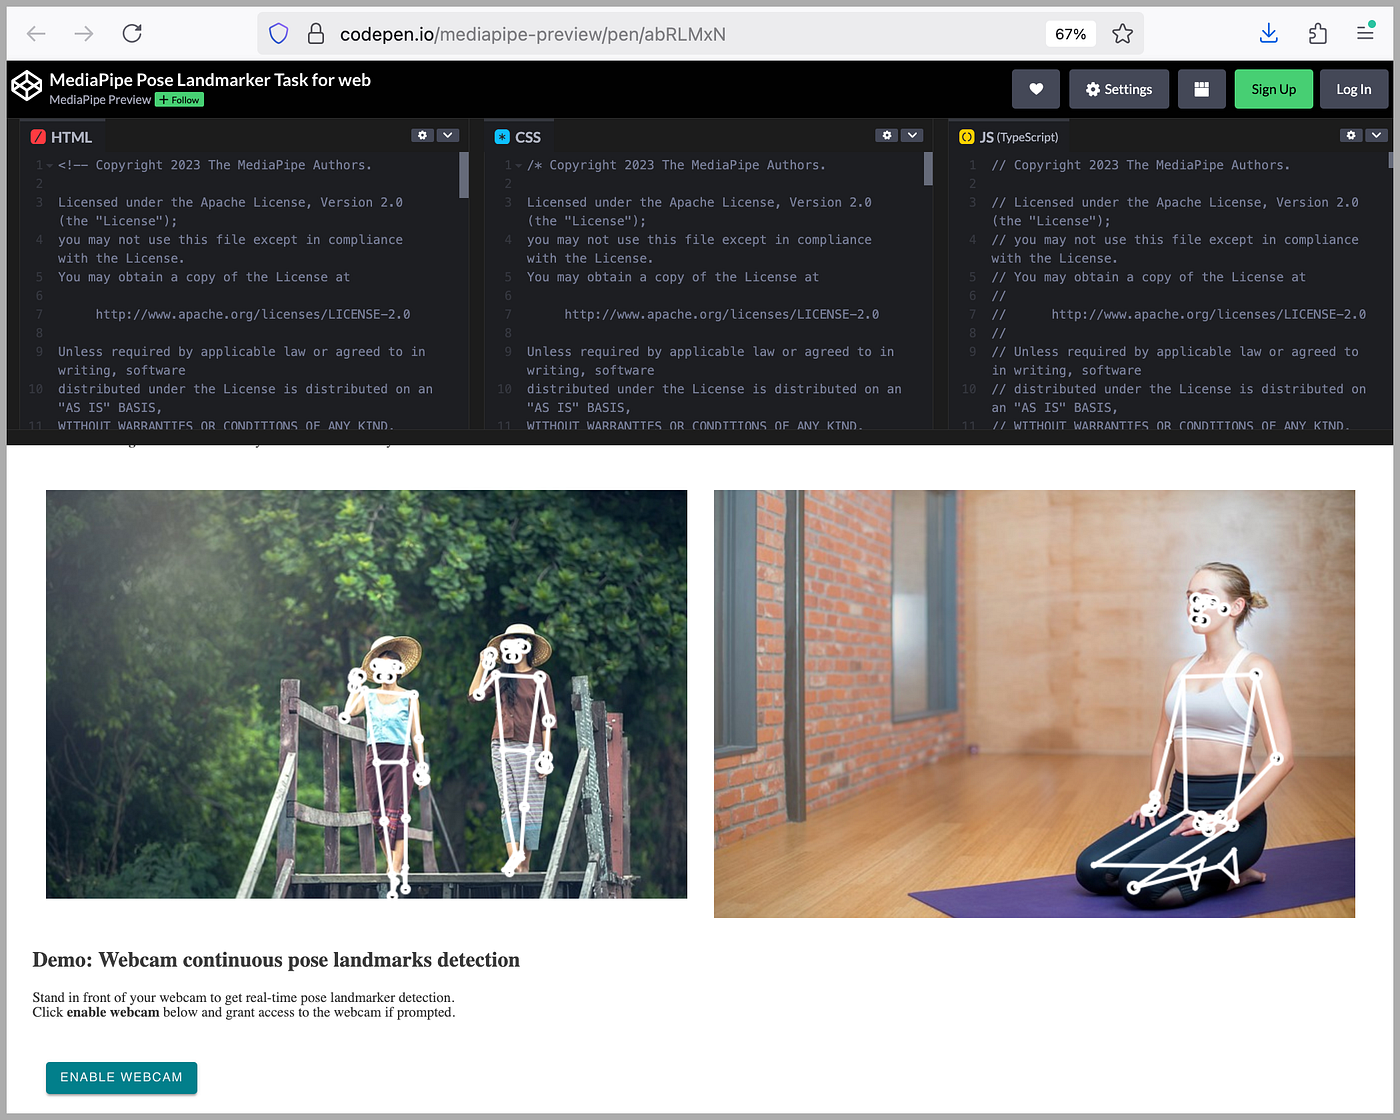Viewport: 1400px width, 1120px height.
Task: Expand the HTML panel options chevron
Action: click(x=447, y=135)
